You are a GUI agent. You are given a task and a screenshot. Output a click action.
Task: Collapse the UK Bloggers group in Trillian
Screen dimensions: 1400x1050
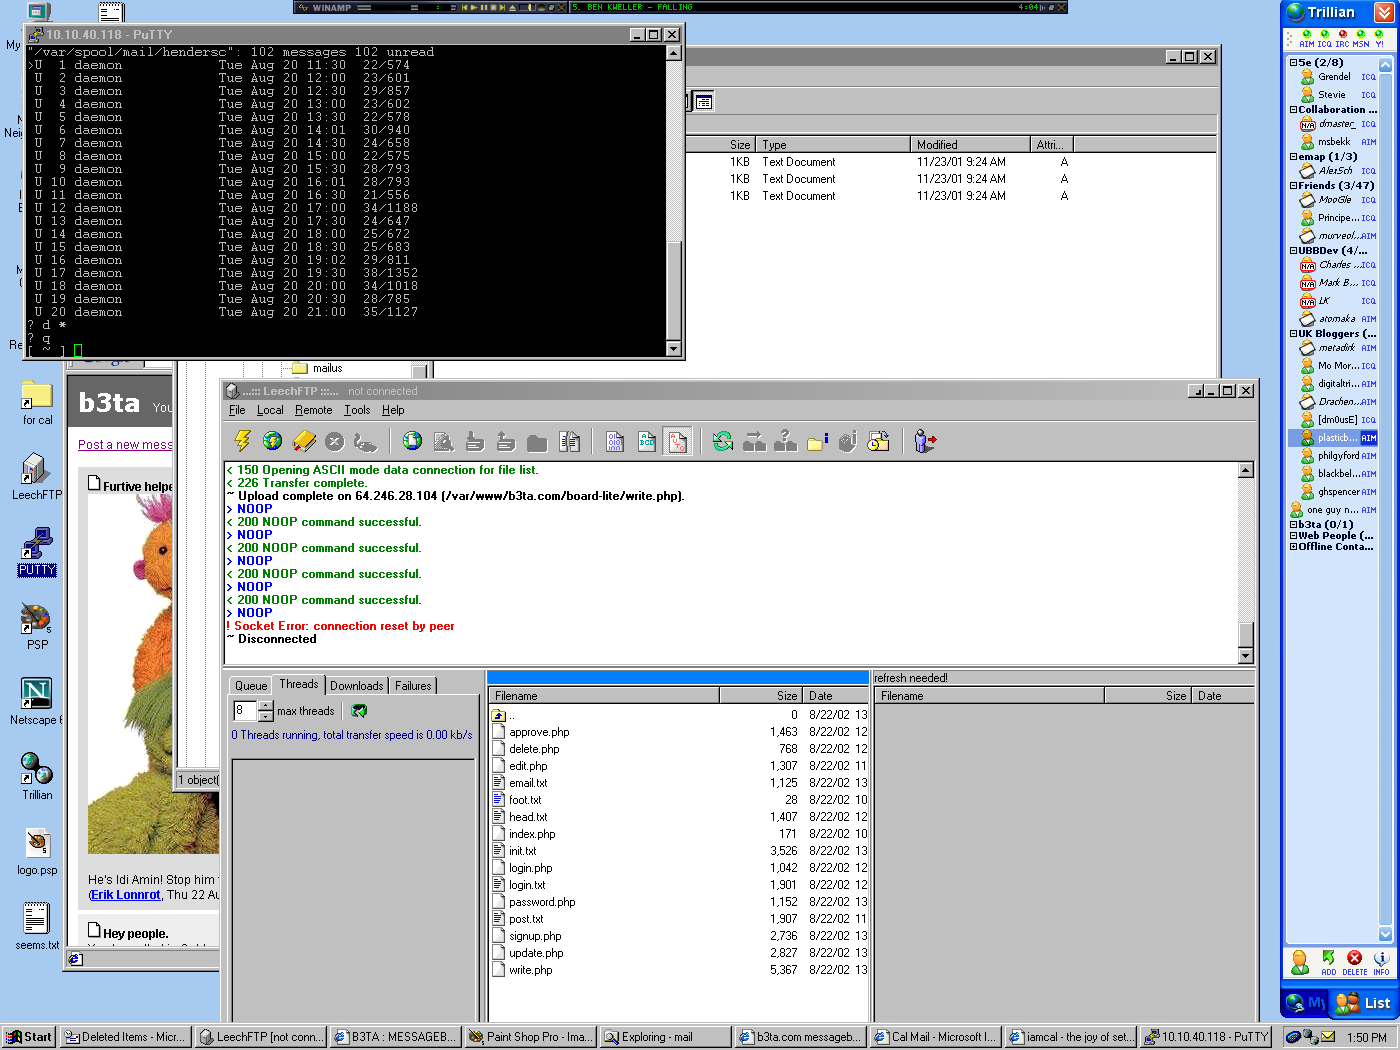(1293, 334)
